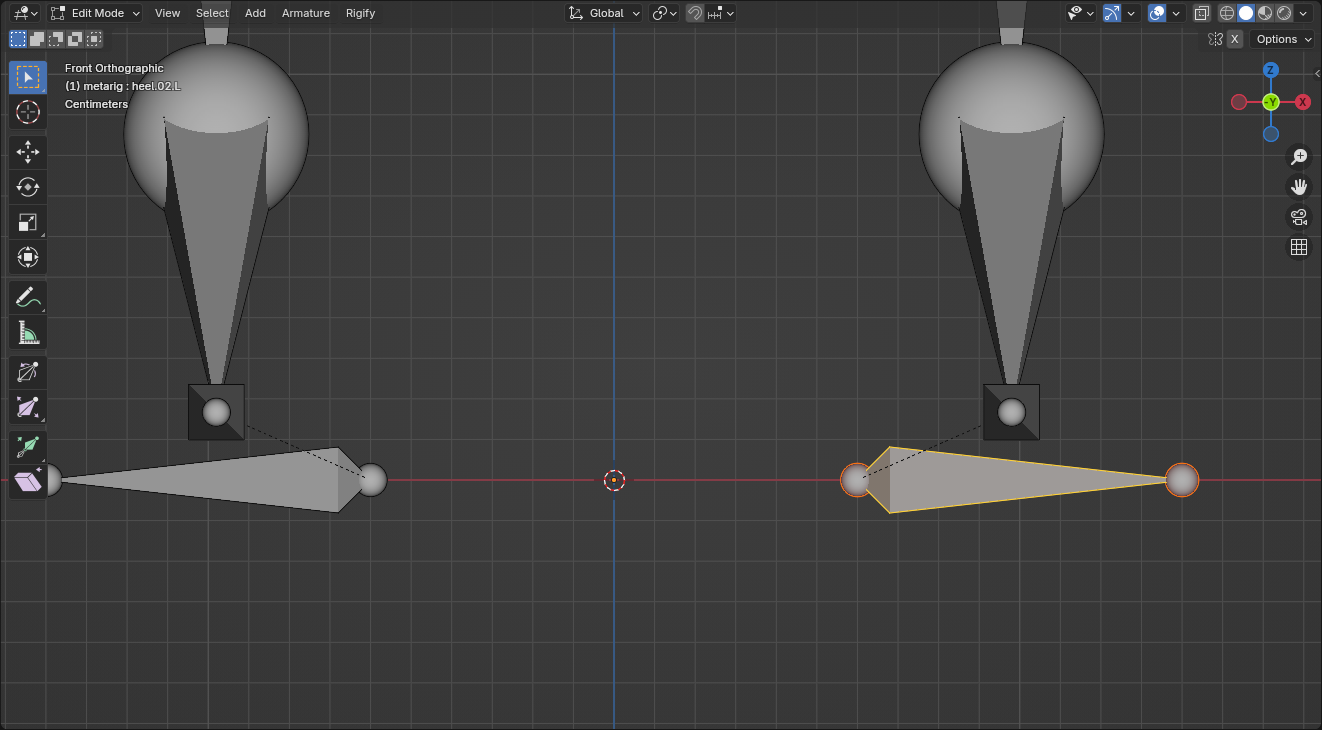Click the zoom magnifier viewport gizmo

click(x=1299, y=156)
